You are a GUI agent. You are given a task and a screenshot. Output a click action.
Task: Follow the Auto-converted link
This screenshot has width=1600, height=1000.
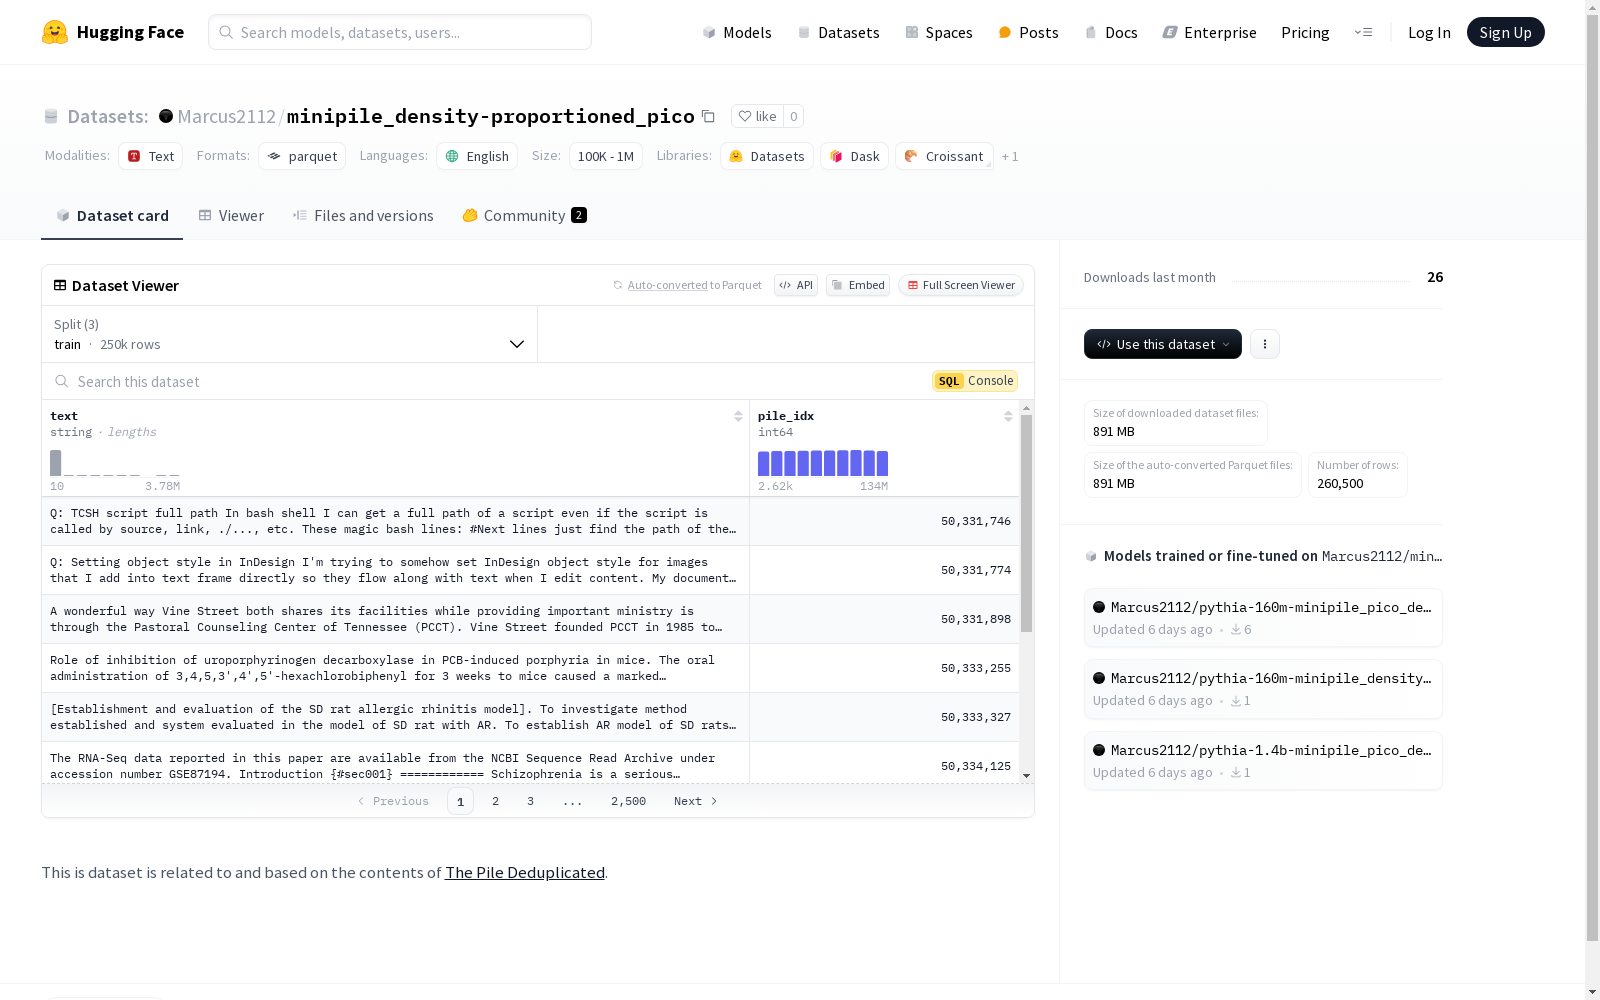coord(667,285)
